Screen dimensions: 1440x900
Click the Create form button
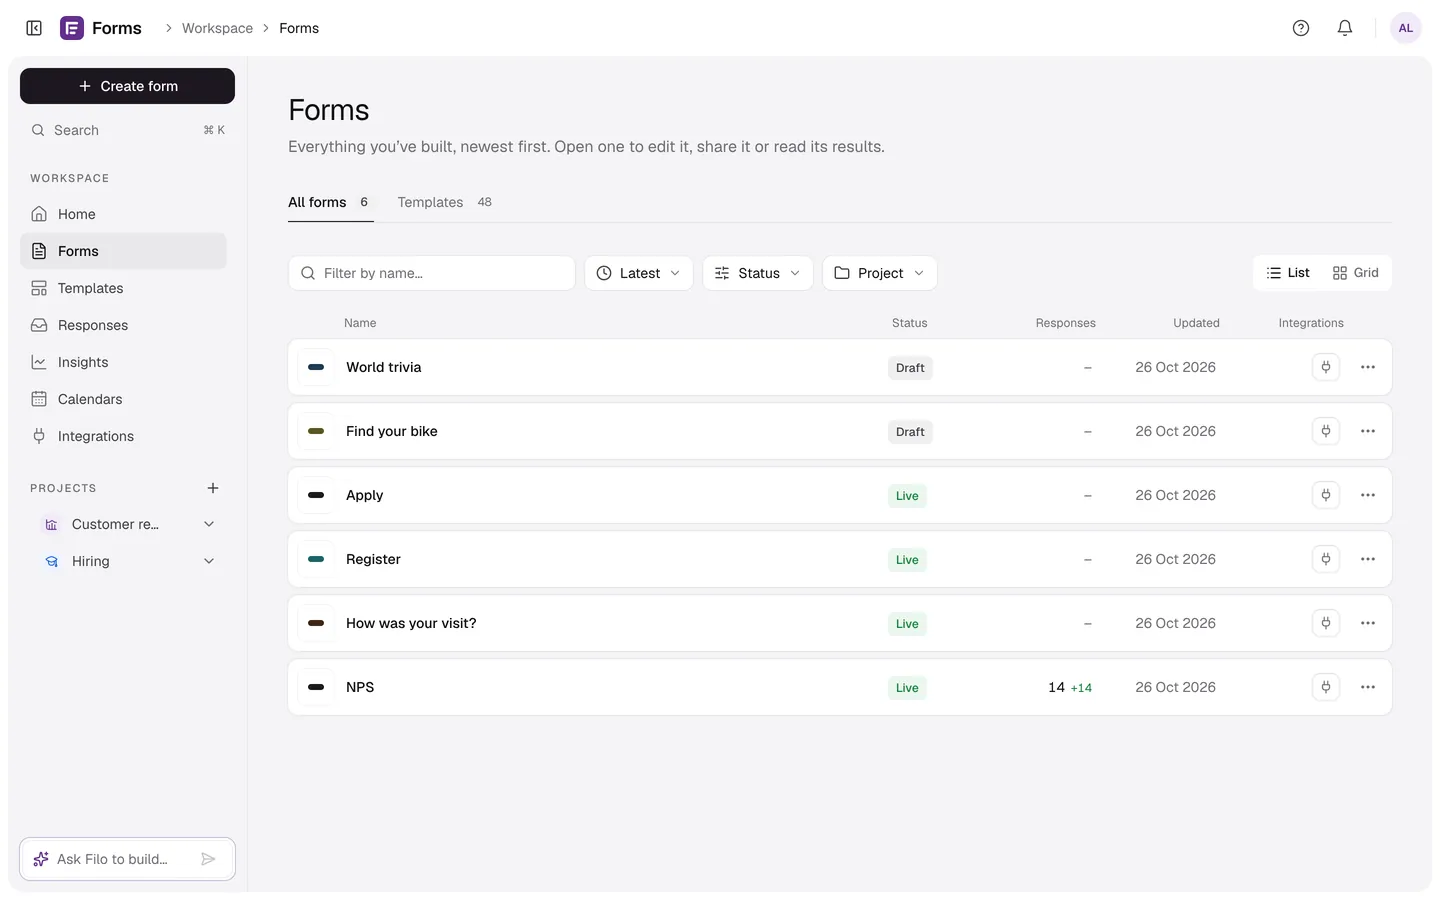click(x=127, y=86)
